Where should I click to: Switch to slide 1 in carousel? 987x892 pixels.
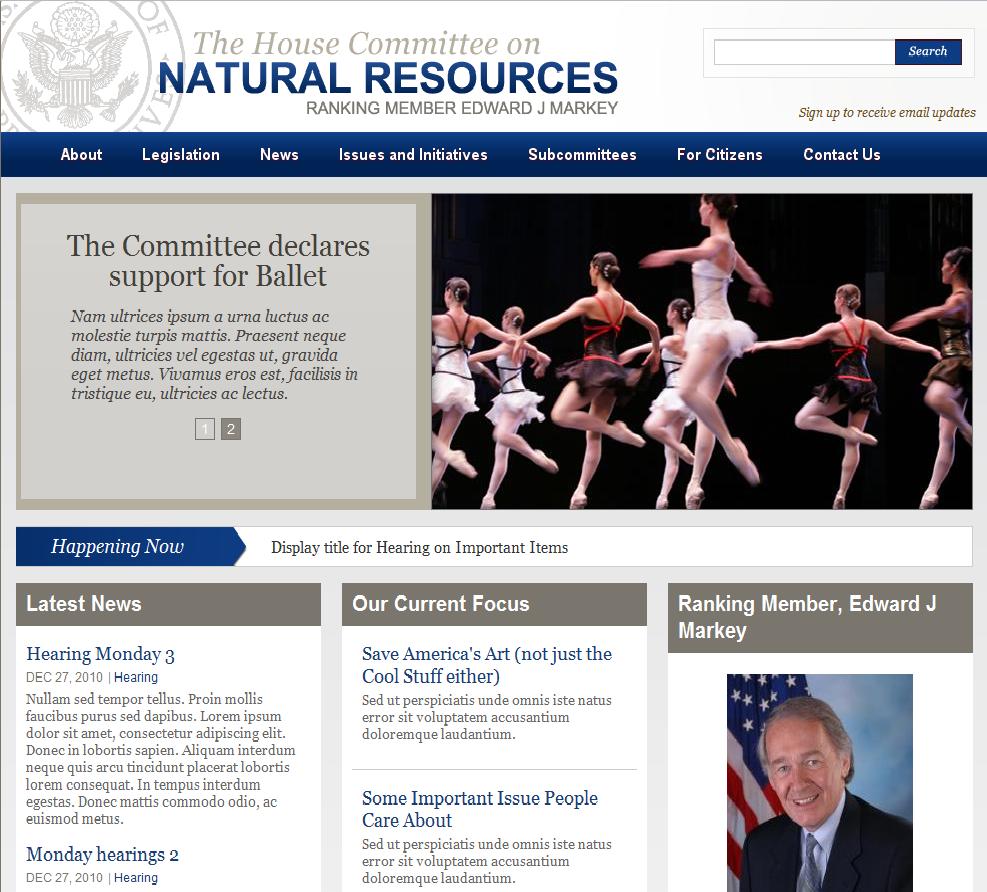tap(205, 430)
